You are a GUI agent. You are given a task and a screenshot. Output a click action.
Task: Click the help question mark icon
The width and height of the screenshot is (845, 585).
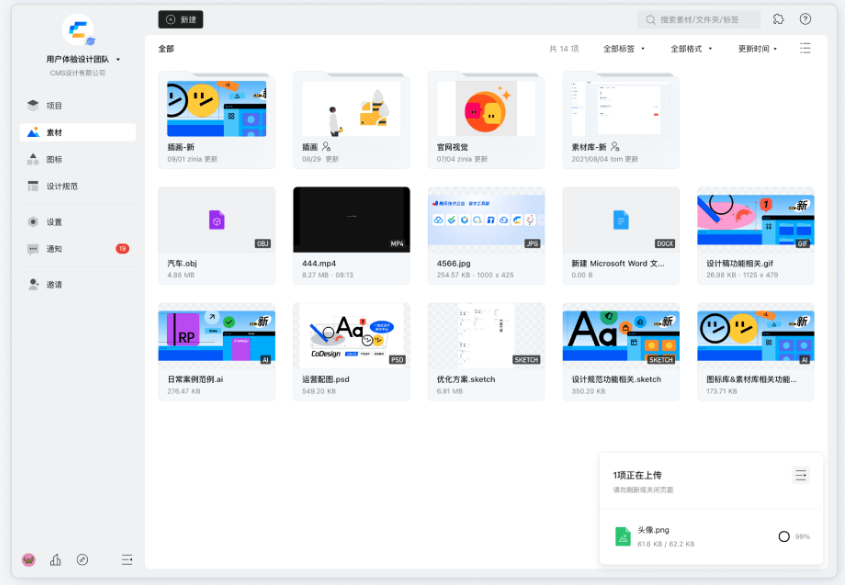pyautogui.click(x=805, y=19)
